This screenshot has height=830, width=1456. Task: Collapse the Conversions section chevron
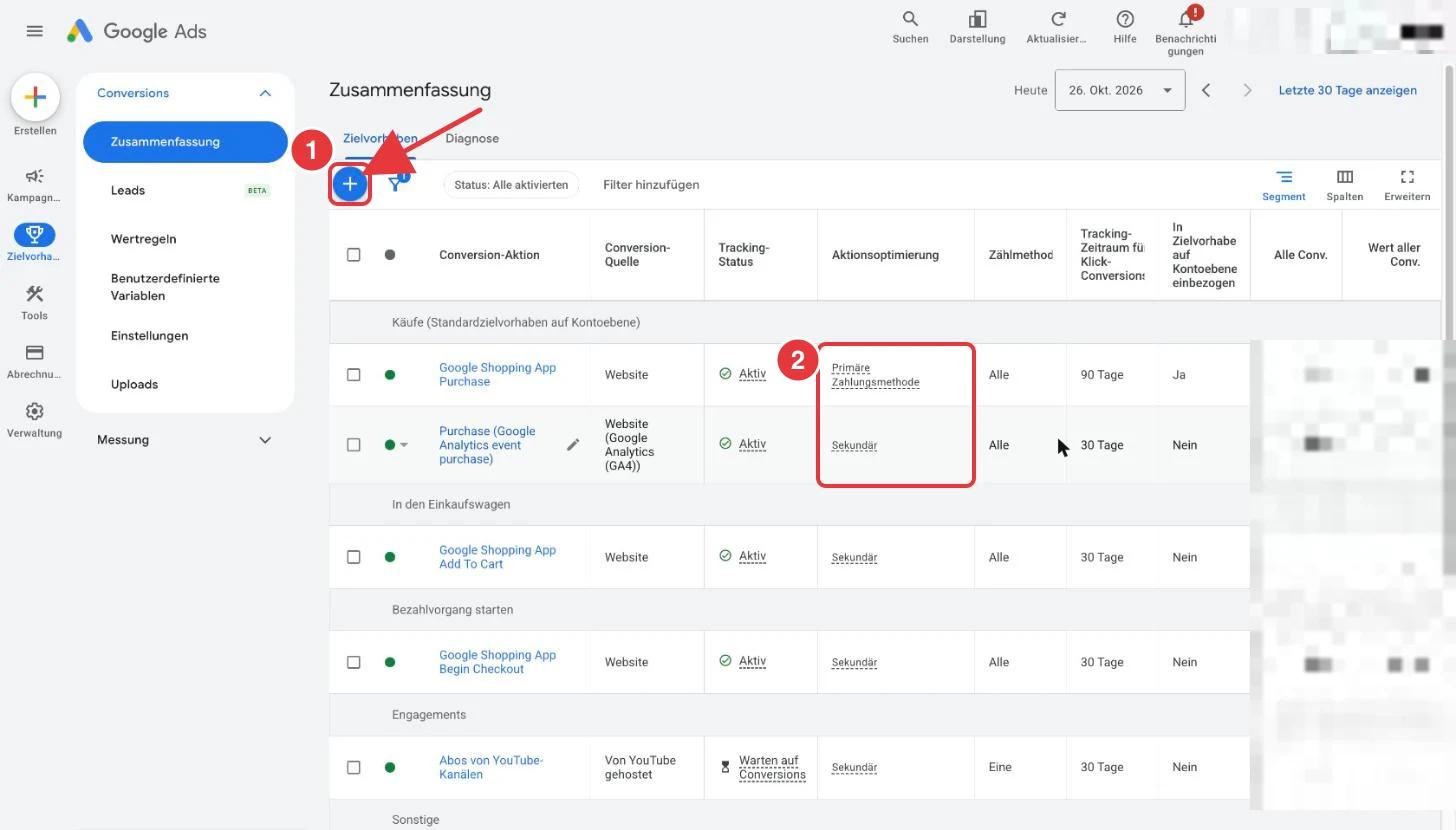coord(265,93)
